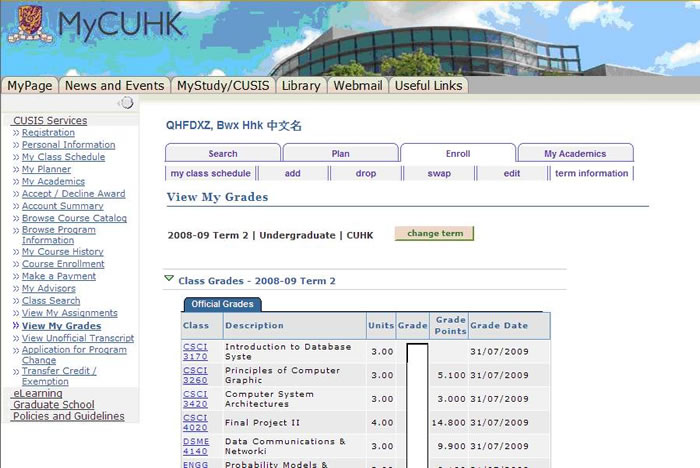Screen dimensions: 700x468
Task: Open My Course History link
Action: [62, 252]
